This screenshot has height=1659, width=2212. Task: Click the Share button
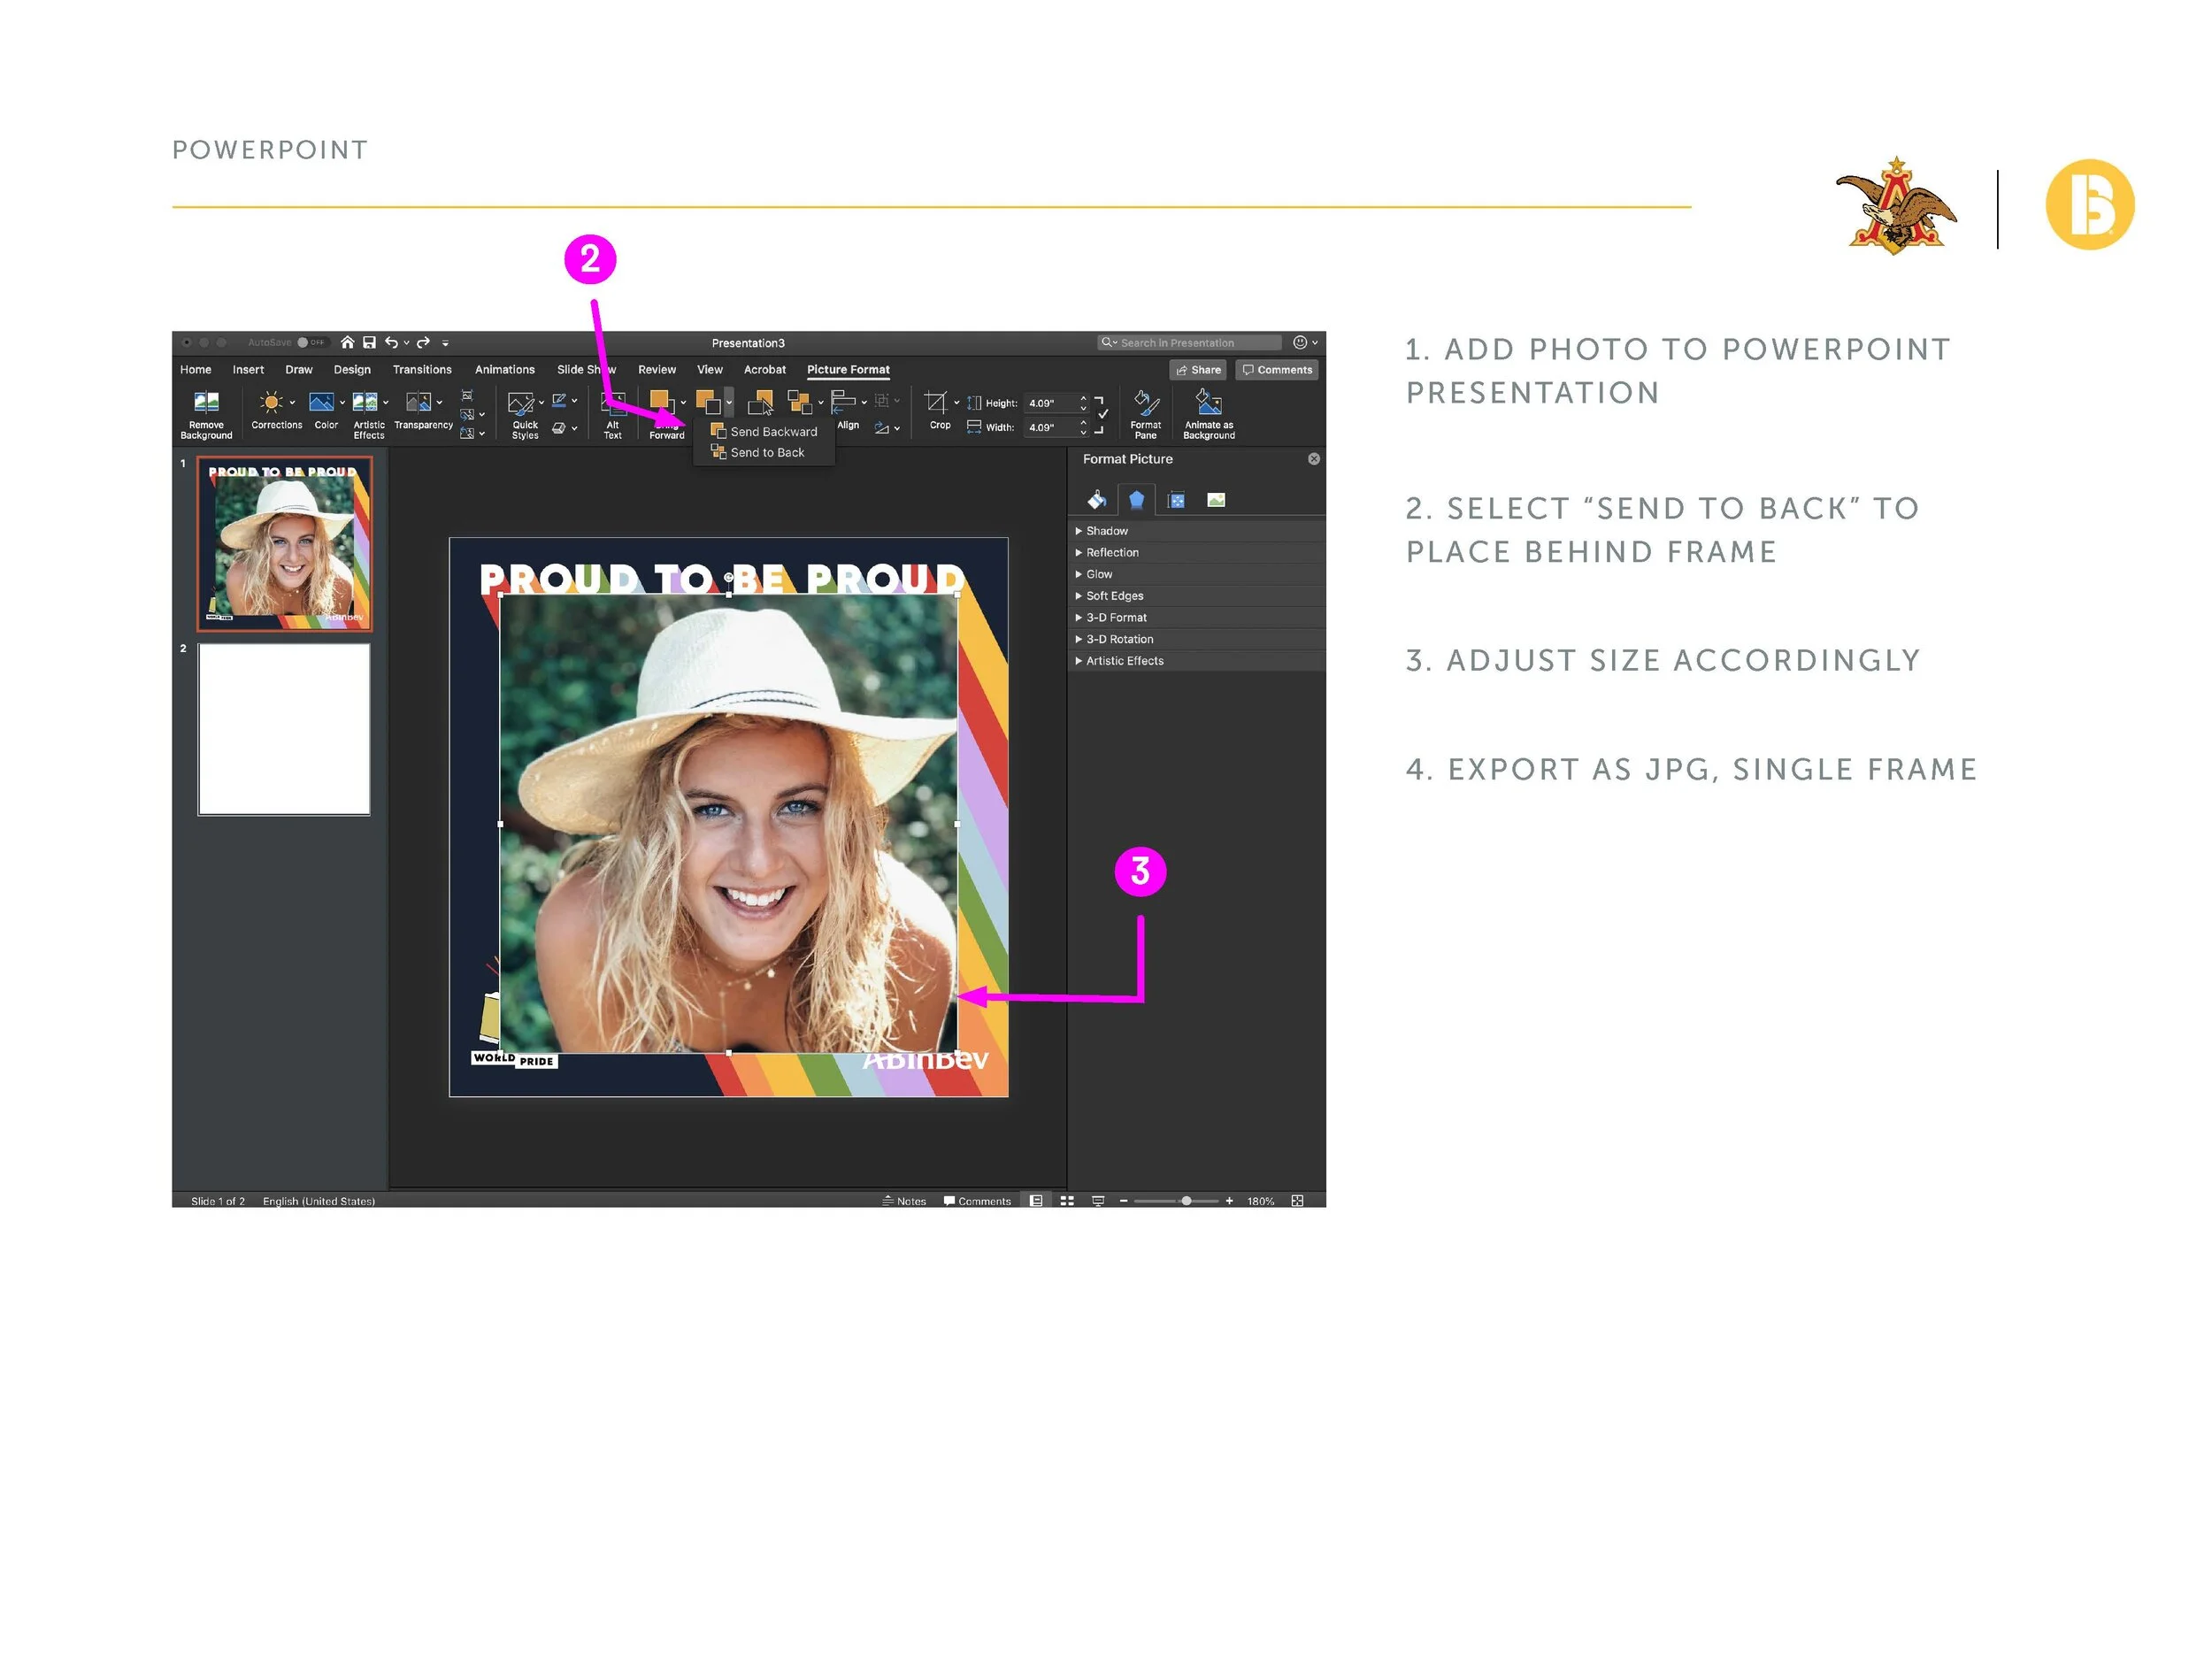1198,370
